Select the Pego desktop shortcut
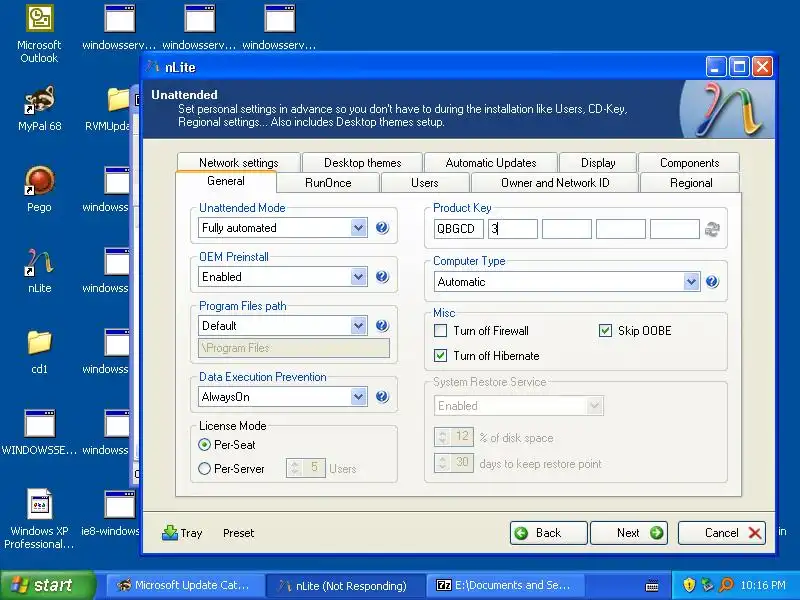 tap(39, 189)
